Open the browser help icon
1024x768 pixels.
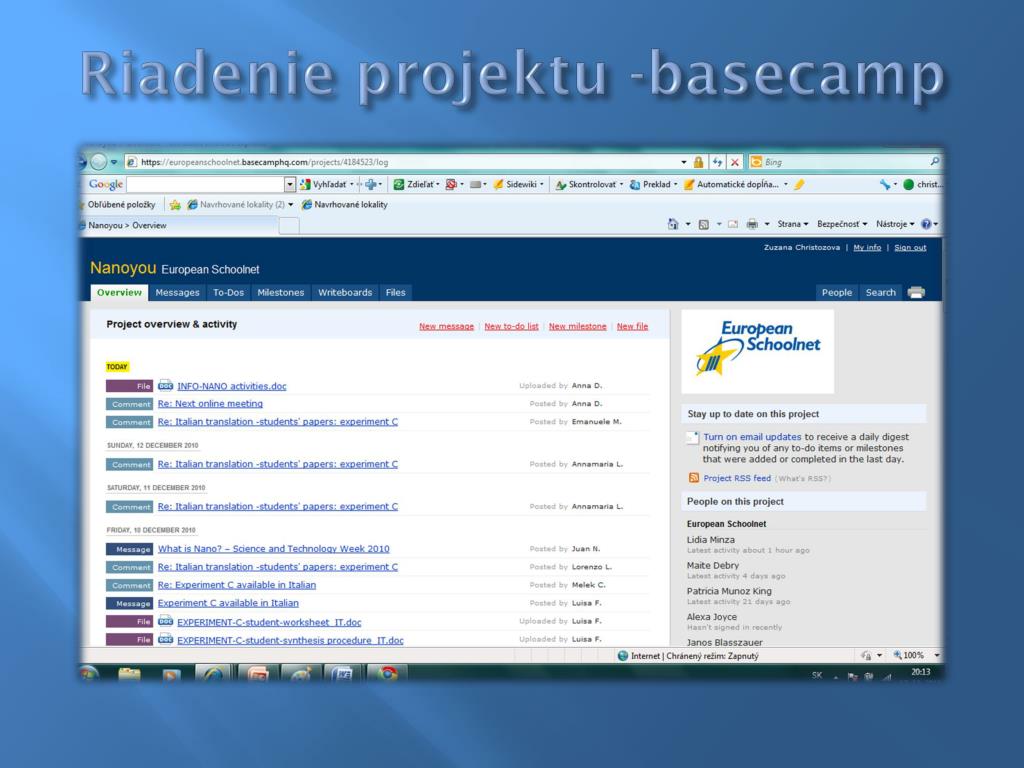(925, 224)
